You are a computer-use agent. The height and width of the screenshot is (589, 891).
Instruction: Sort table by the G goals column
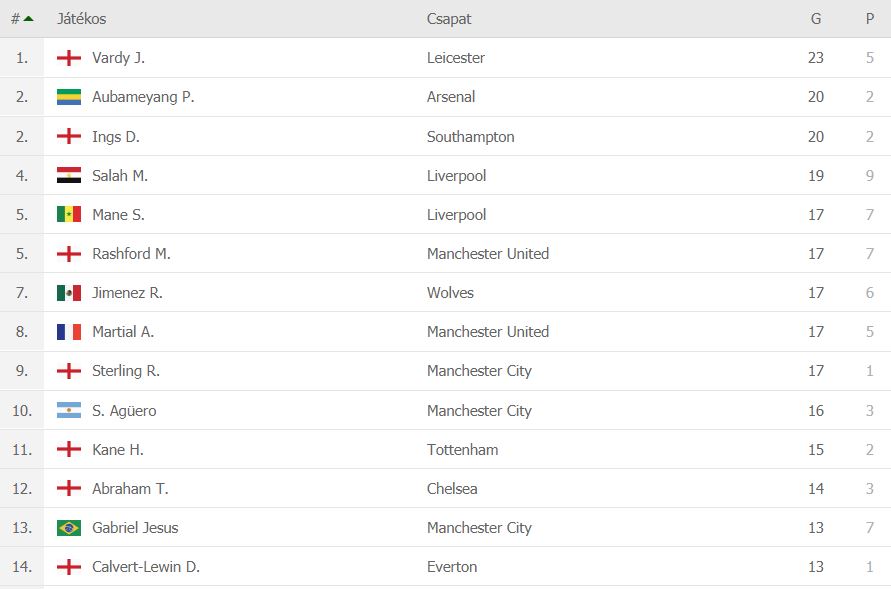point(816,19)
